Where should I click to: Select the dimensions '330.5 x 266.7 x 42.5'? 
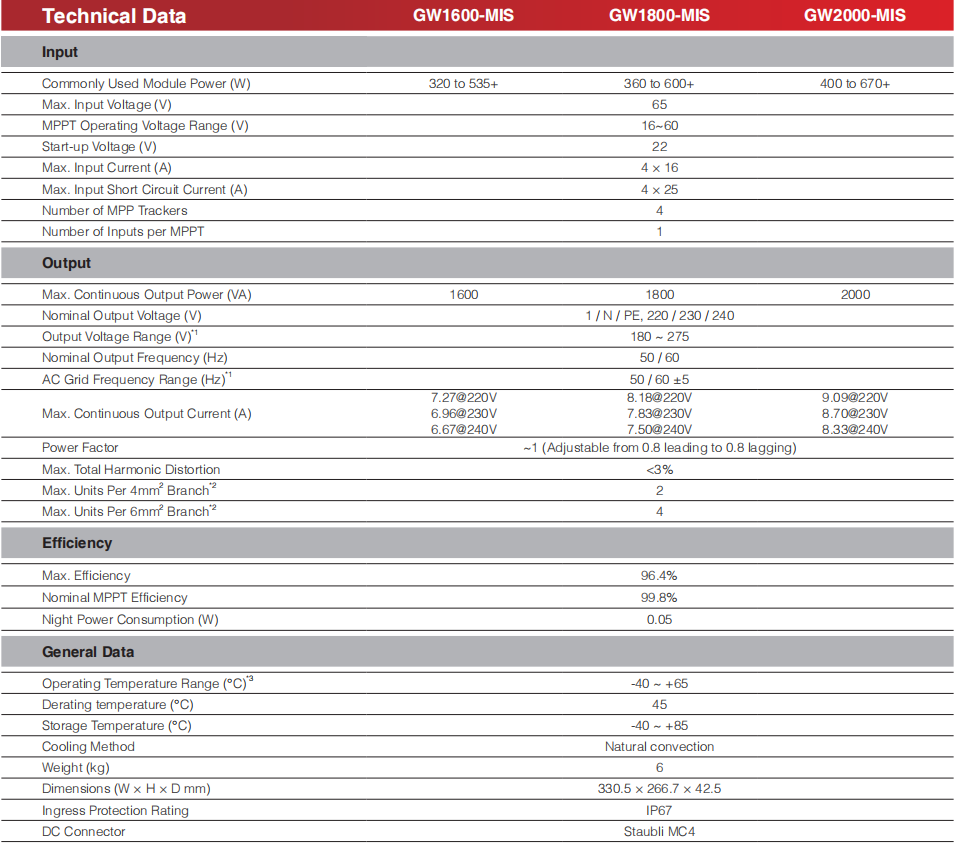coord(659,789)
